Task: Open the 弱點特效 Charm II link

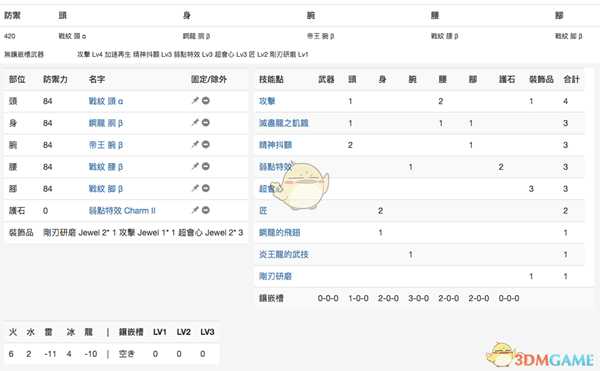Action: tap(122, 210)
